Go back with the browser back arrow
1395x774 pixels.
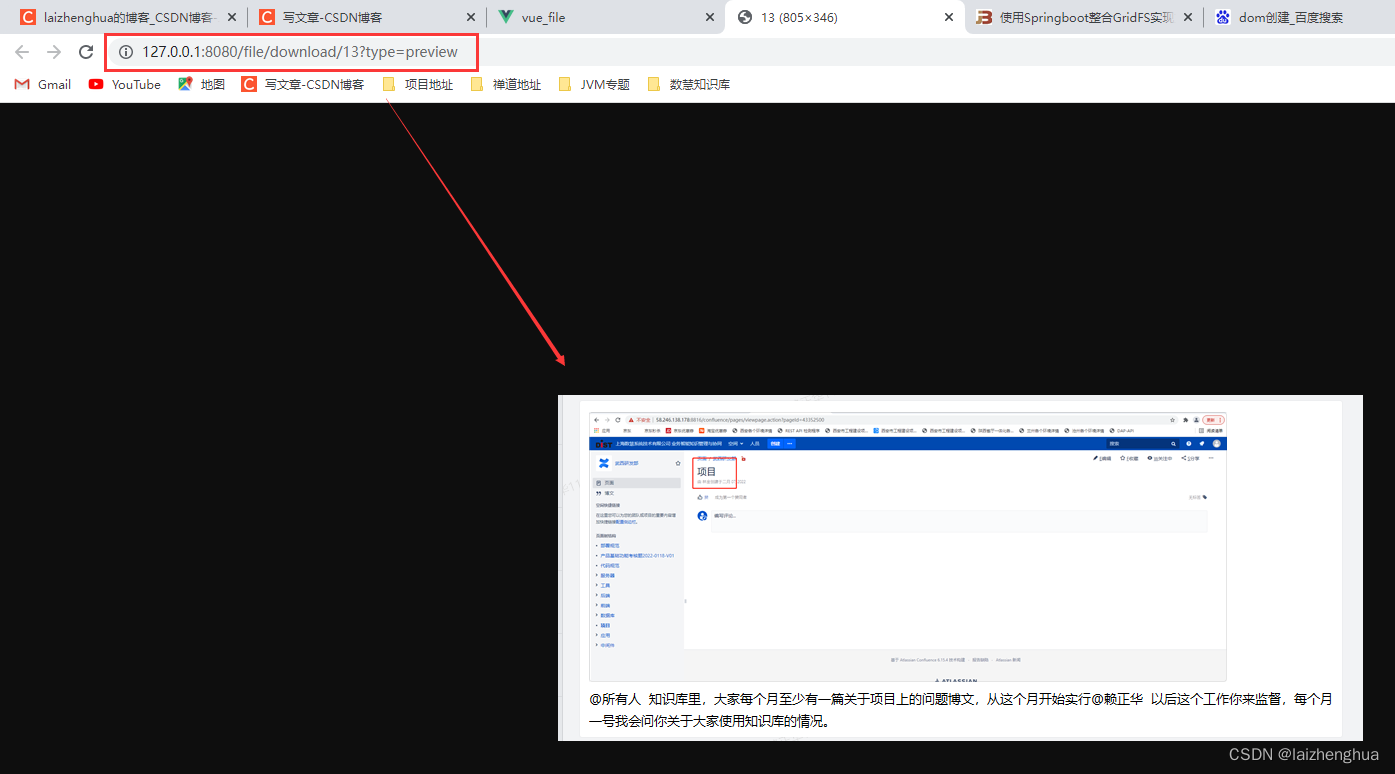[22, 52]
